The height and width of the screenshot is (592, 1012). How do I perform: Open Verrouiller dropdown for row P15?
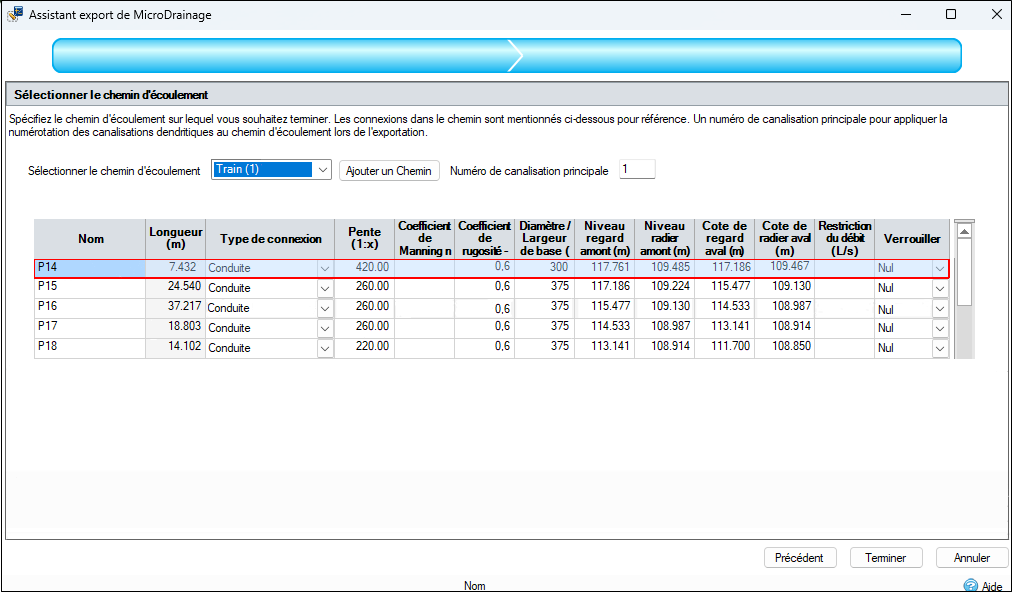pos(940,289)
